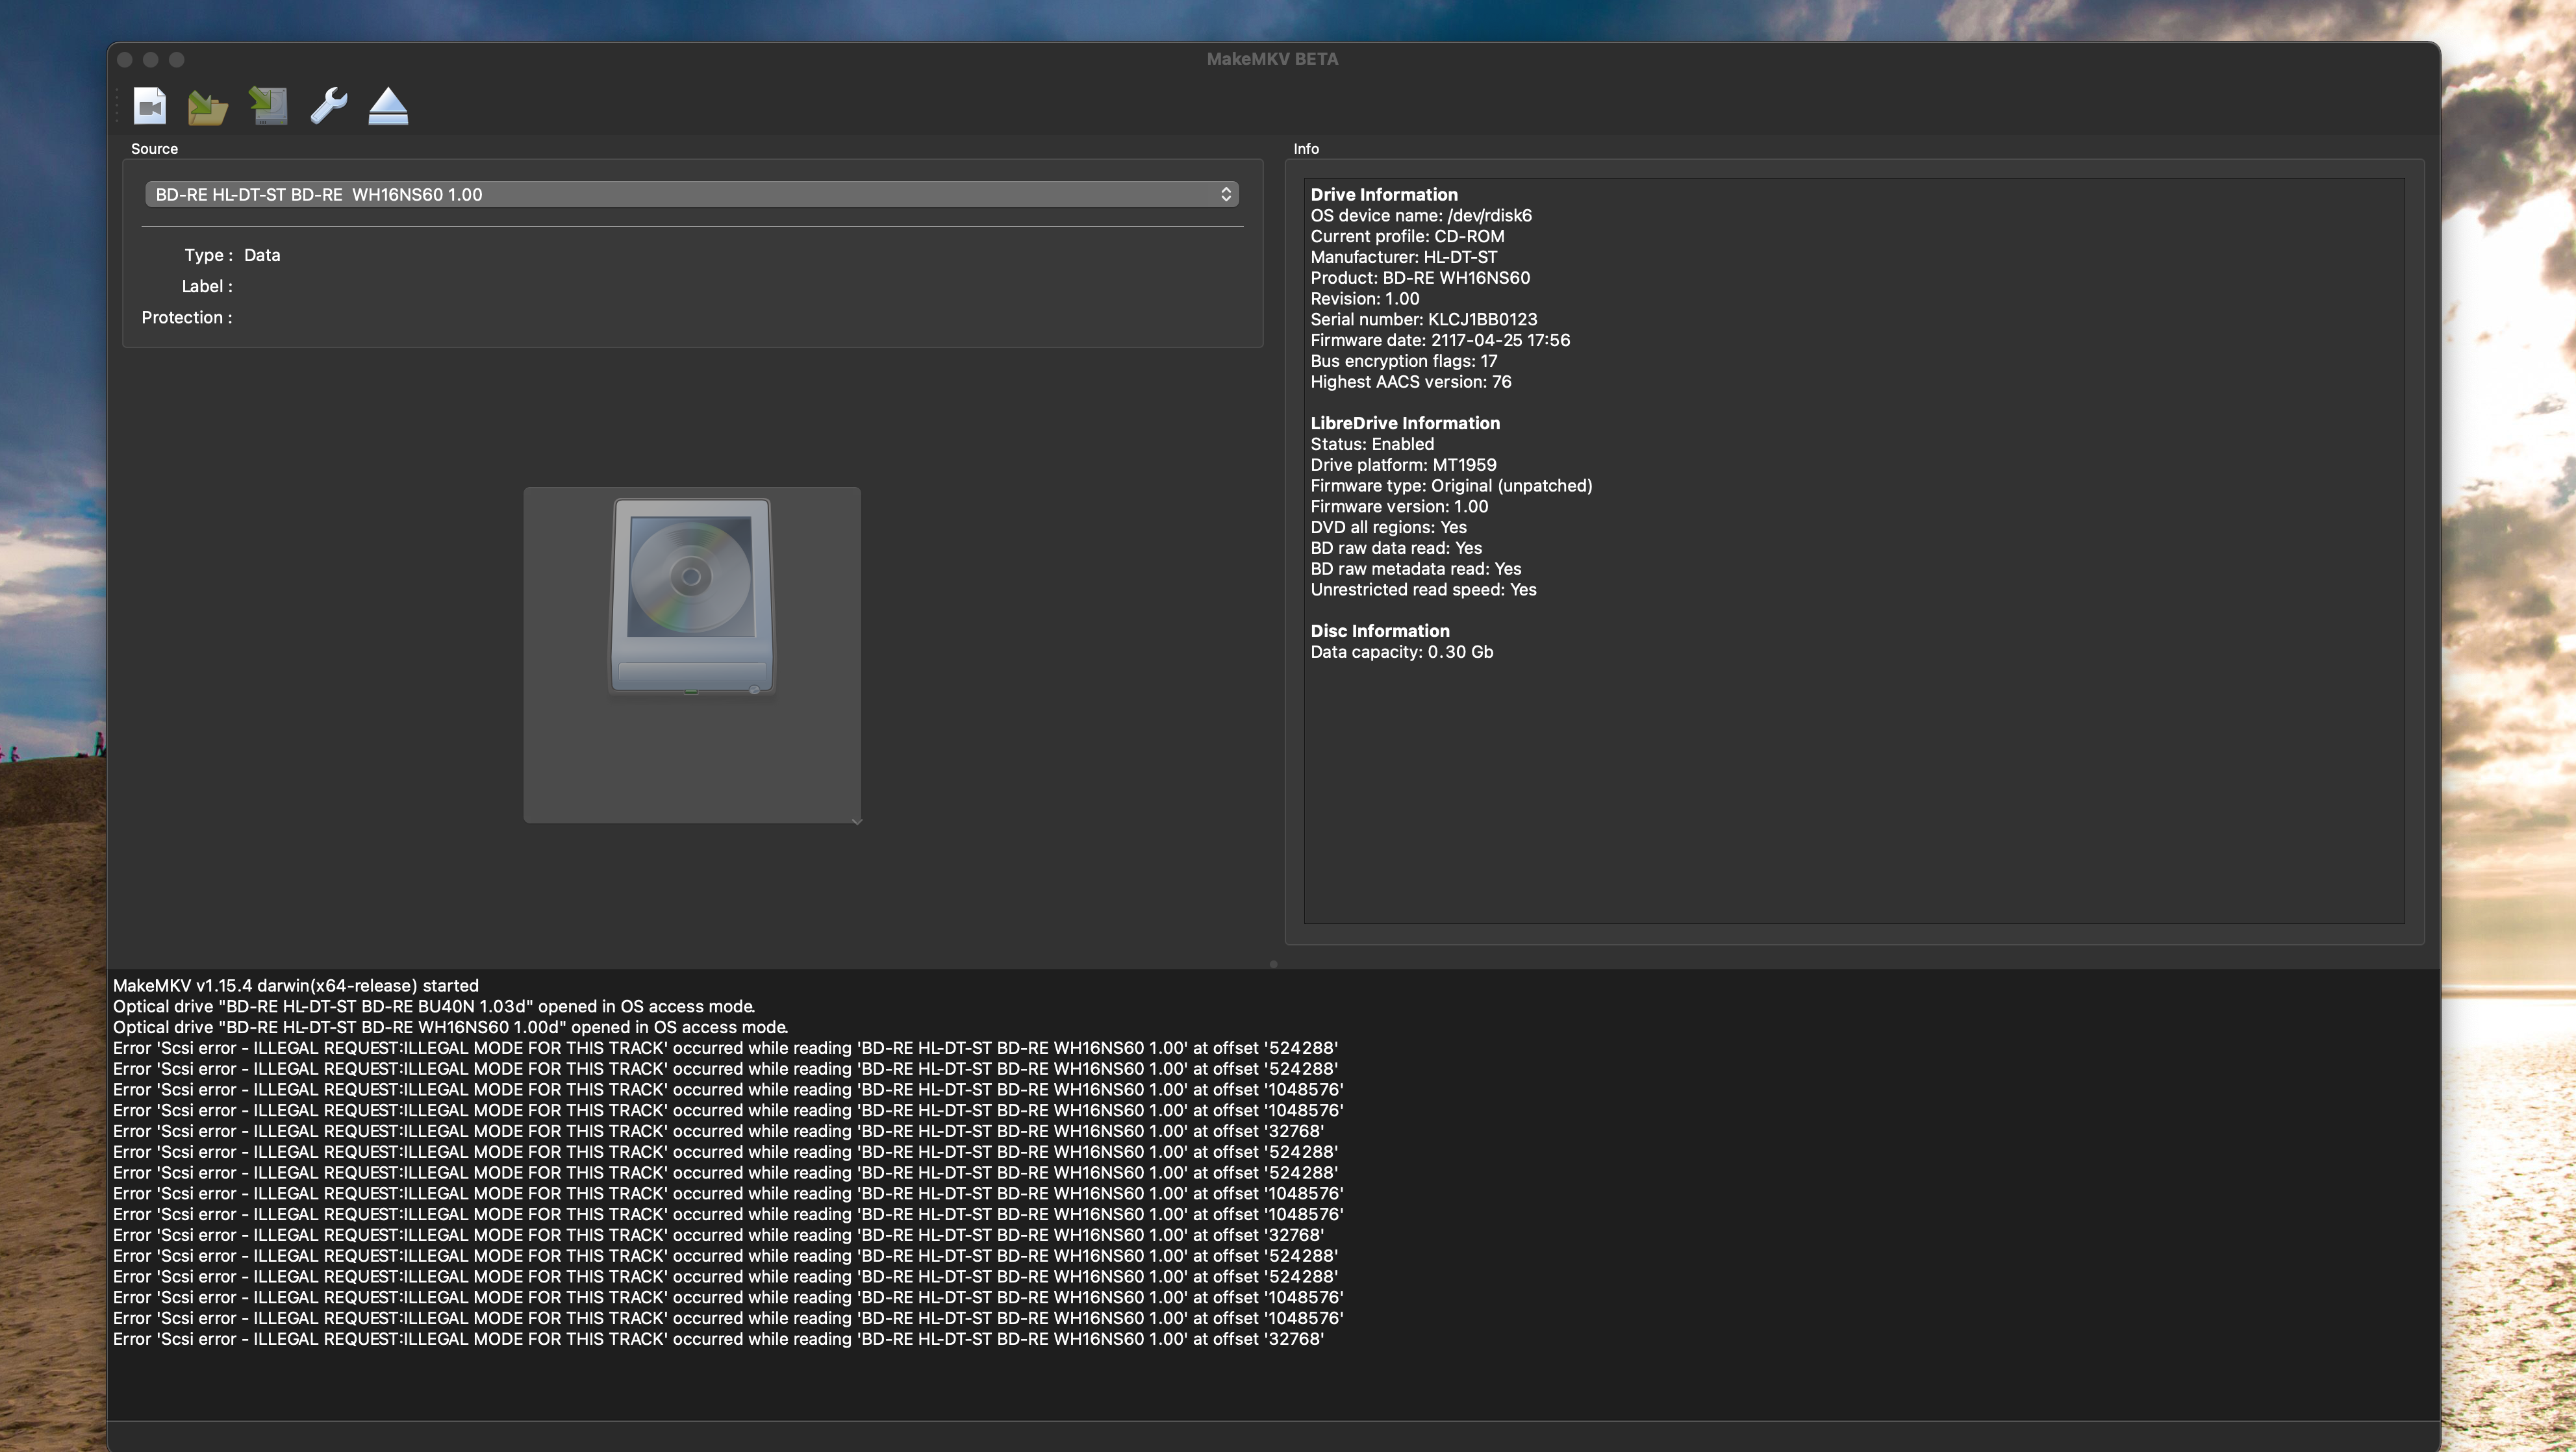
Task: Click log line 'WH16NS60 1.00d opened in OS access mode'
Action: pyautogui.click(x=451, y=1028)
